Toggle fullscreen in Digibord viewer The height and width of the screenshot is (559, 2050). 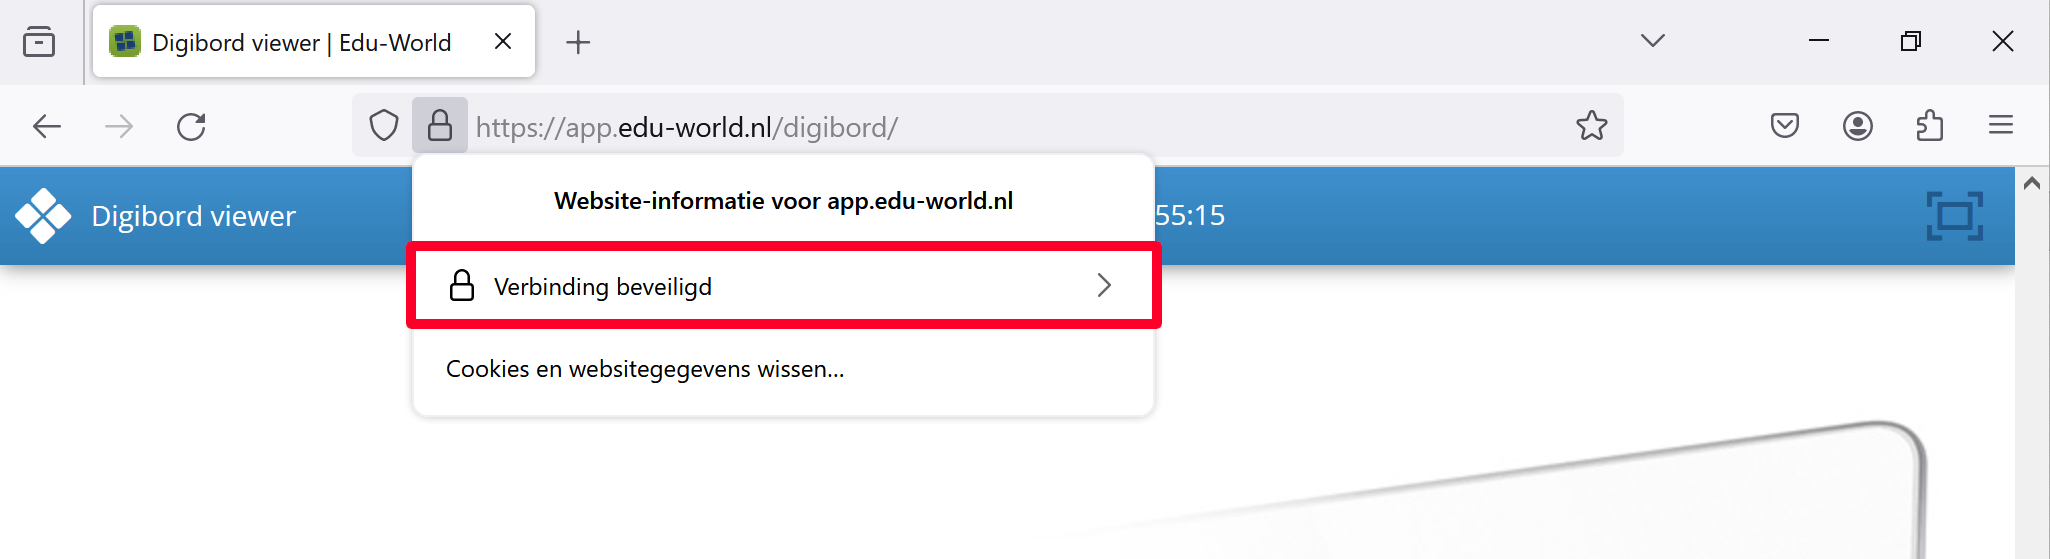point(1955,216)
